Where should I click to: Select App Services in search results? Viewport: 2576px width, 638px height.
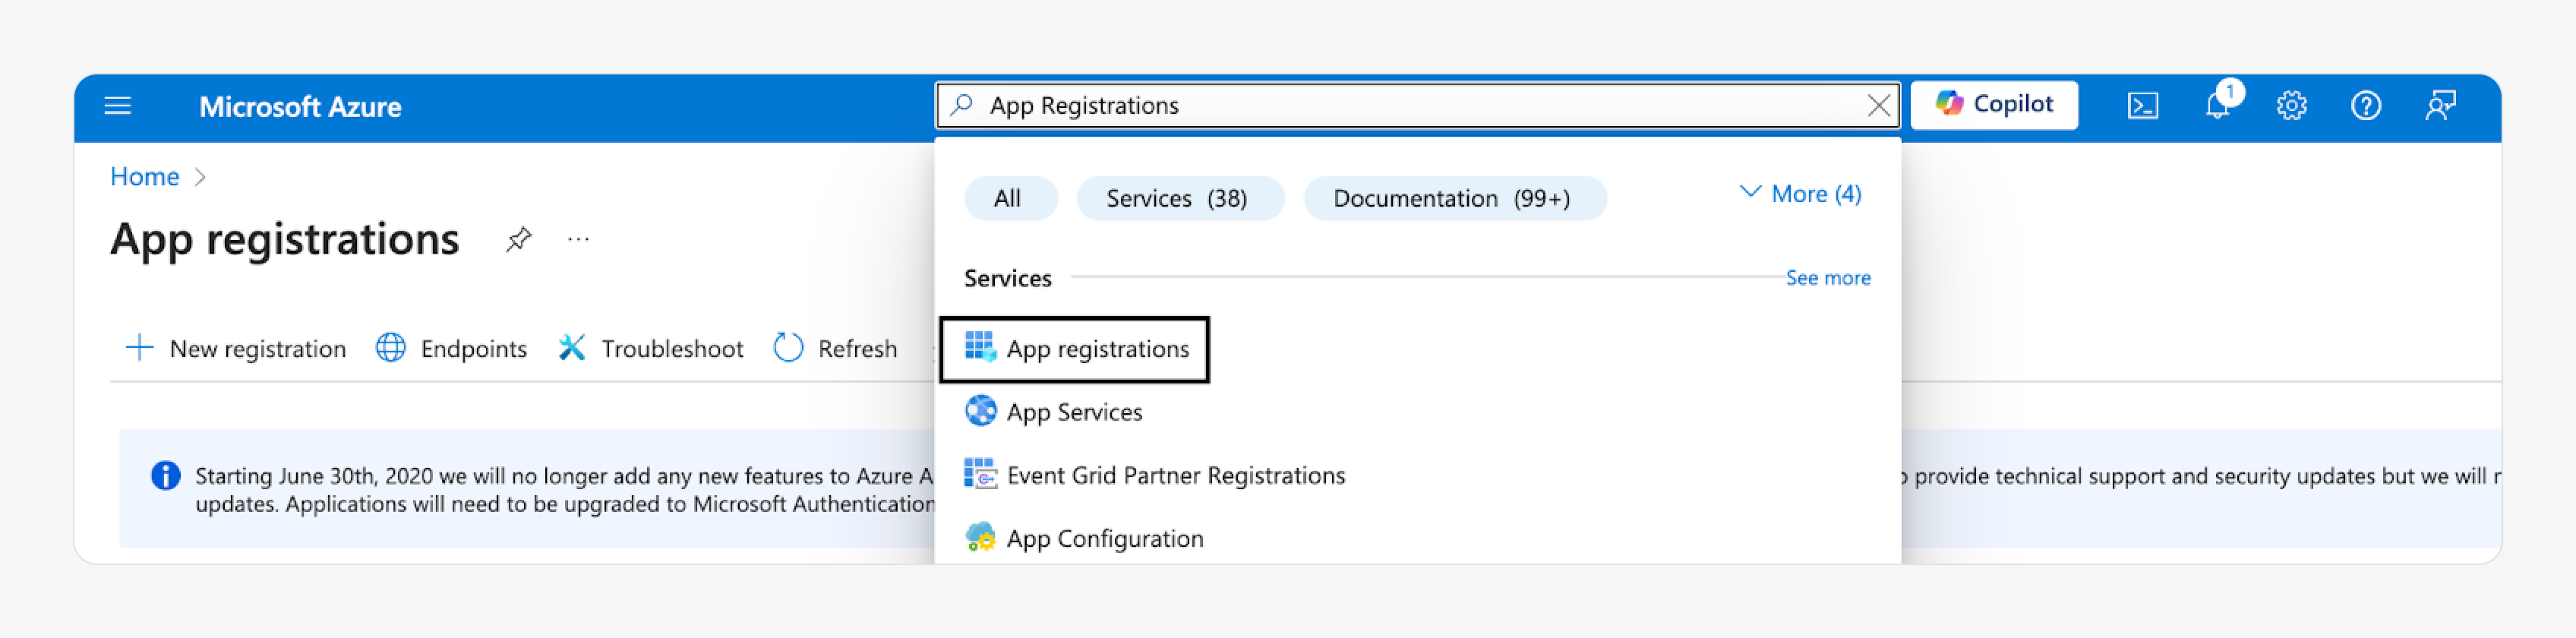click(x=1073, y=412)
